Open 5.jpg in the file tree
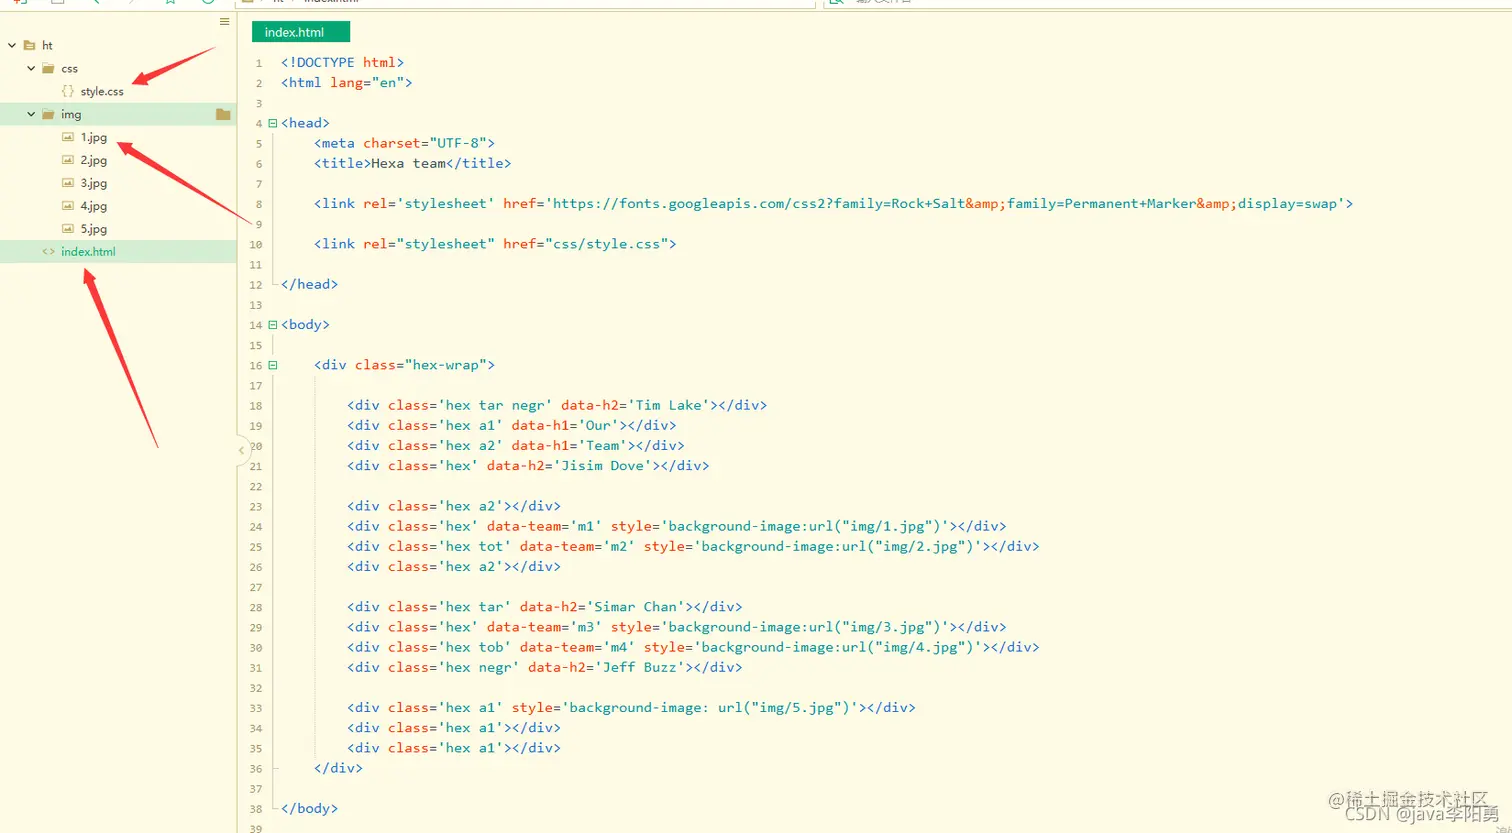1512x833 pixels. tap(94, 229)
